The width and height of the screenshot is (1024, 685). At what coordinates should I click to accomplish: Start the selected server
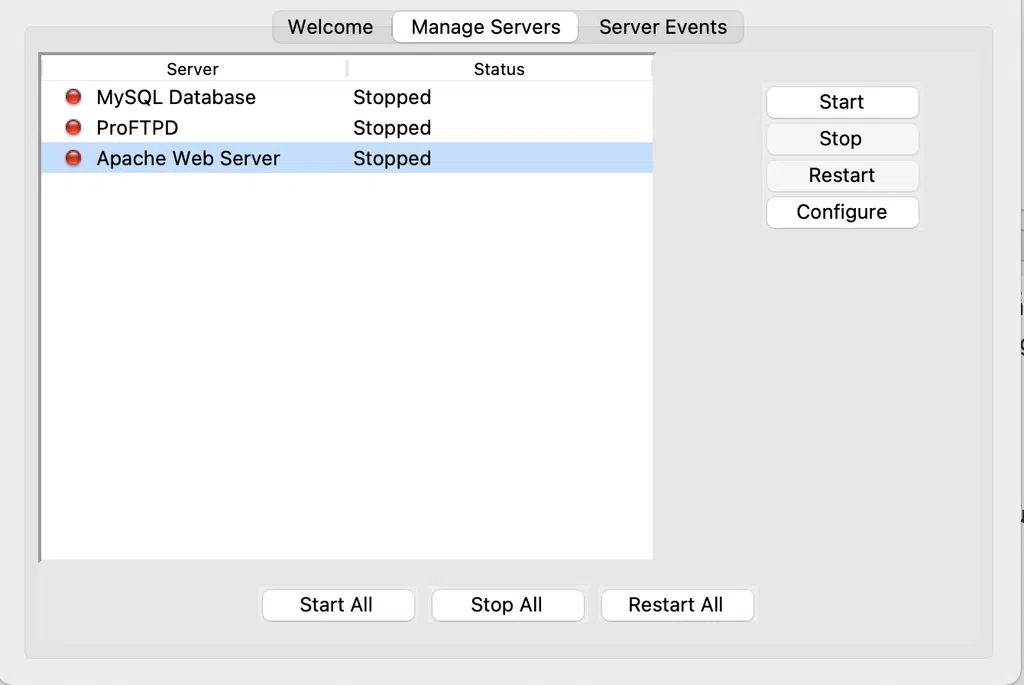842,102
